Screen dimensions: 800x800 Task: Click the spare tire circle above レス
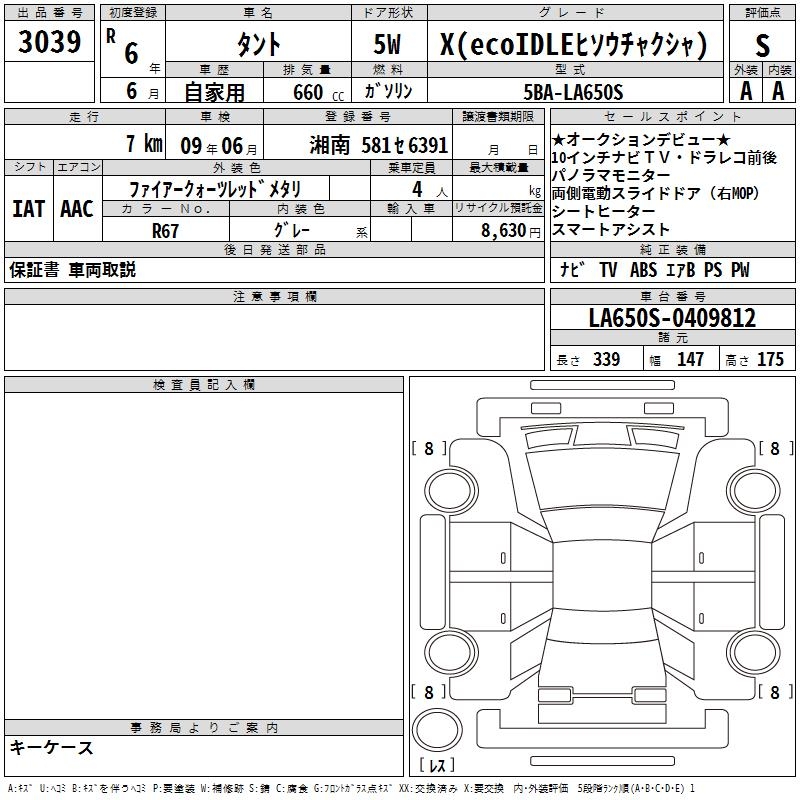pyautogui.click(x=437, y=728)
